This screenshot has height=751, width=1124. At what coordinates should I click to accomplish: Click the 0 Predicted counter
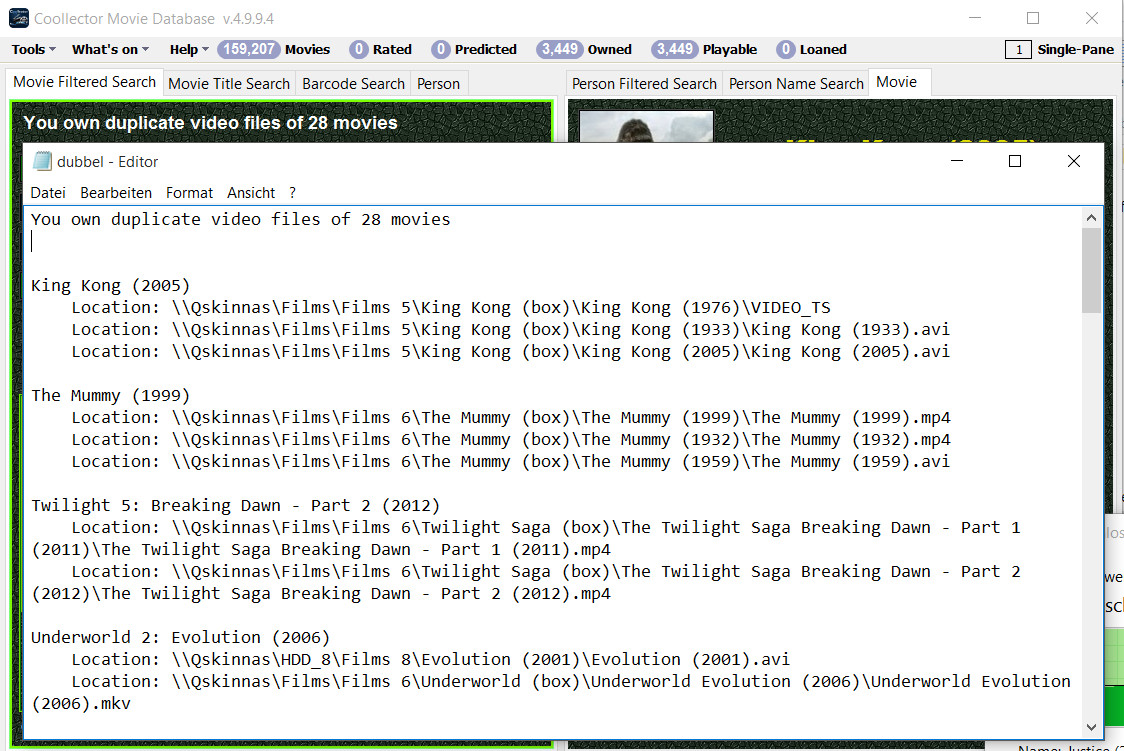474,49
